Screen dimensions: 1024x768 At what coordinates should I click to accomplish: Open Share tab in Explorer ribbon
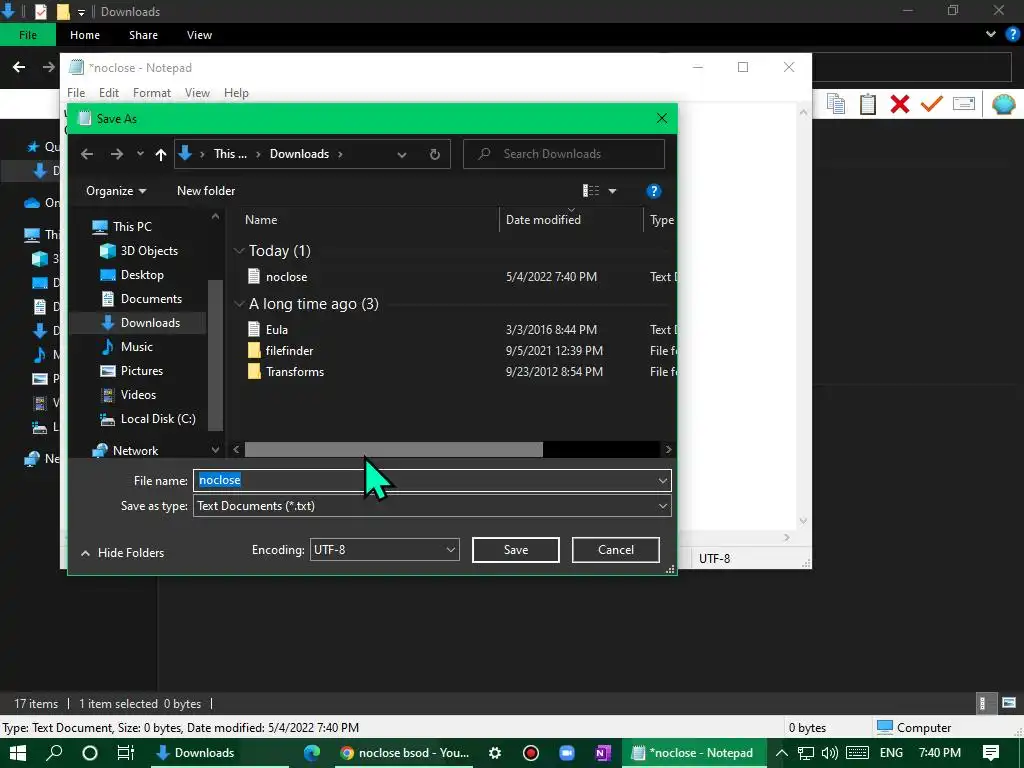click(143, 35)
